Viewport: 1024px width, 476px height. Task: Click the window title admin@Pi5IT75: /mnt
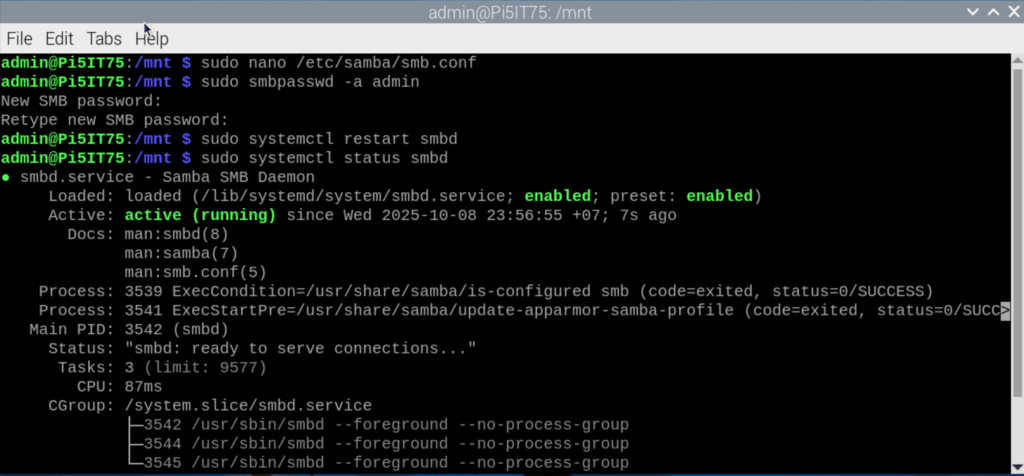pos(510,12)
